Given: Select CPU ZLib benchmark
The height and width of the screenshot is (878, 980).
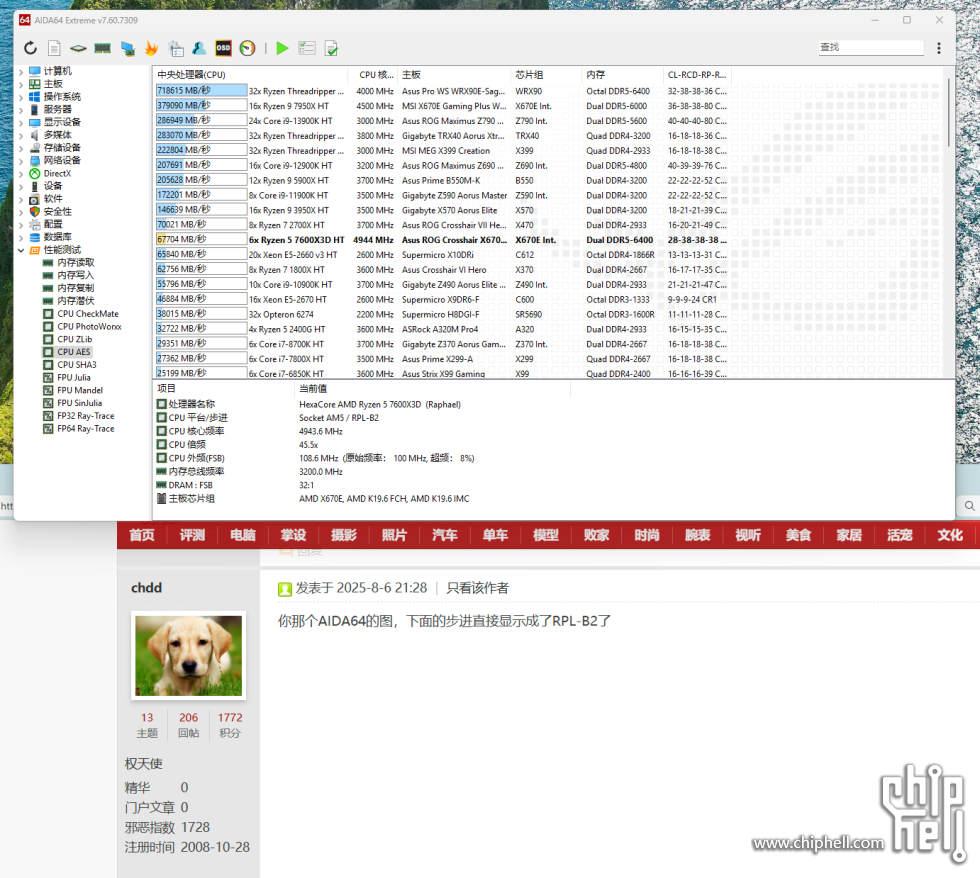Looking at the screenshot, I should (x=74, y=339).
